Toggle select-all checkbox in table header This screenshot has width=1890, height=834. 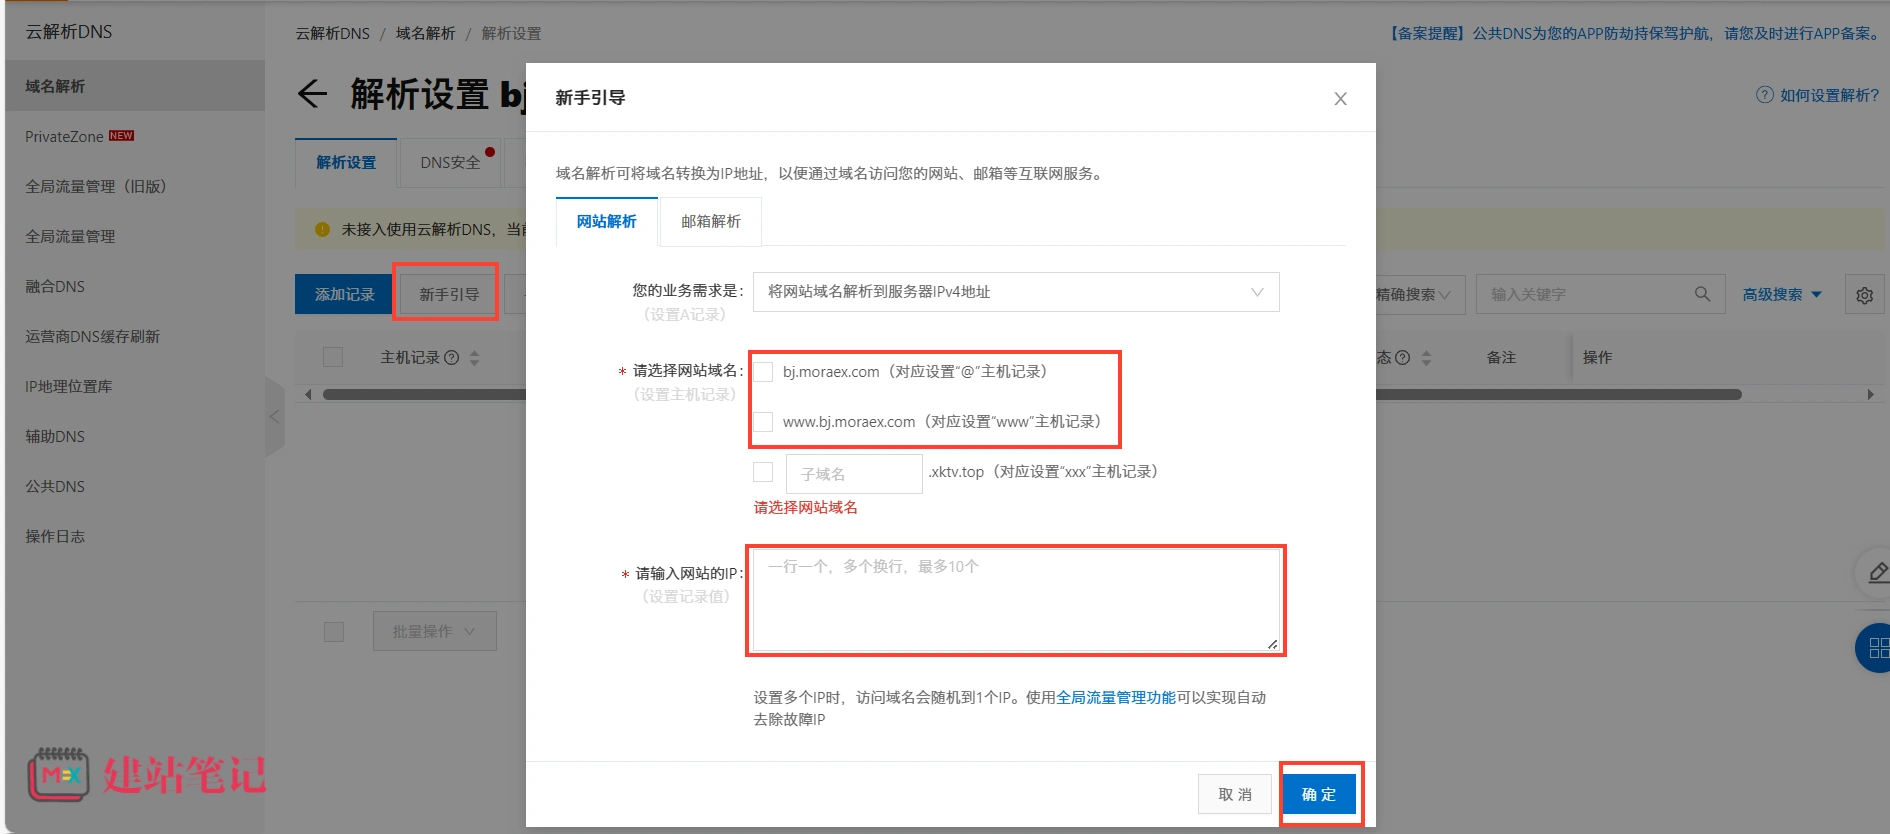tap(333, 357)
